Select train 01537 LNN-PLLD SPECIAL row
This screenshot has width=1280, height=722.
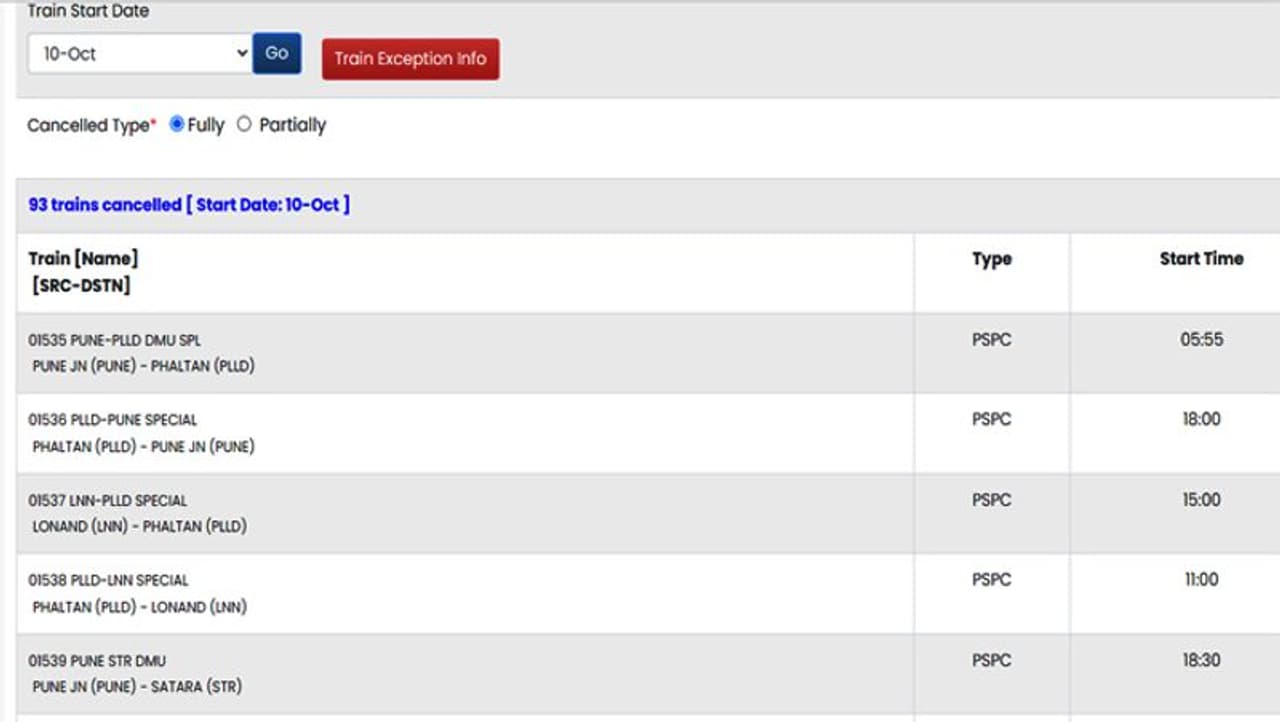tap(107, 500)
